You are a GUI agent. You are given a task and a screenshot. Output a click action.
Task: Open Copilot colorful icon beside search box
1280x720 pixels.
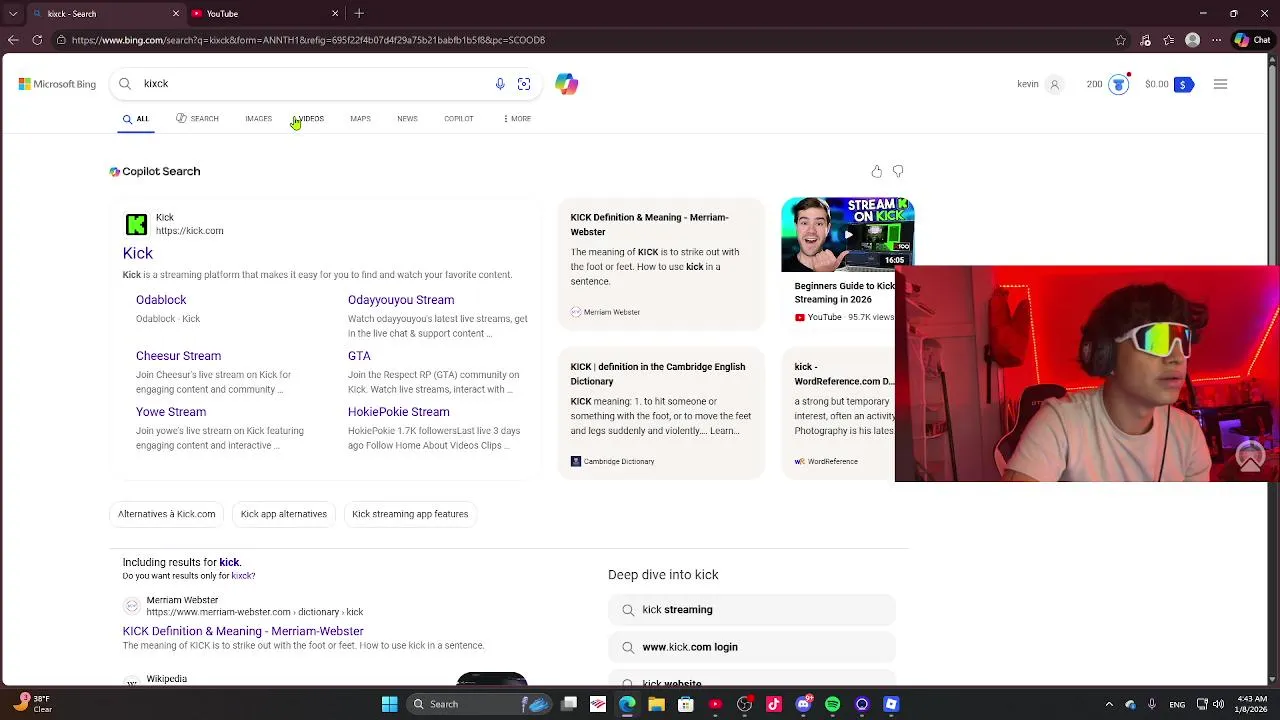pos(567,84)
